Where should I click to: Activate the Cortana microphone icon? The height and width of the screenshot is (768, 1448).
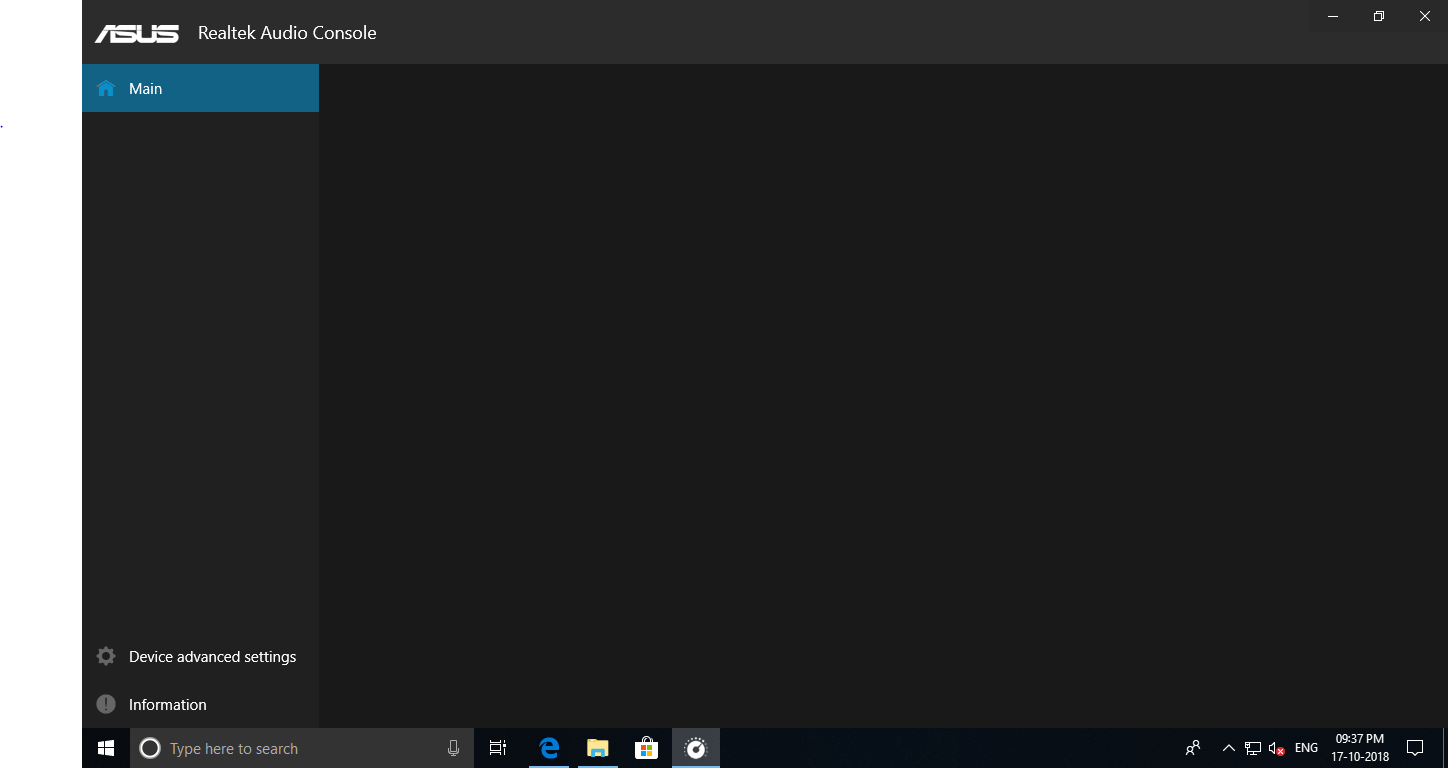click(453, 748)
